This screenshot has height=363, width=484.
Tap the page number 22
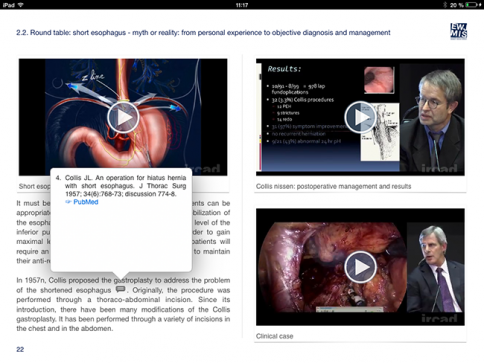[x=20, y=349]
